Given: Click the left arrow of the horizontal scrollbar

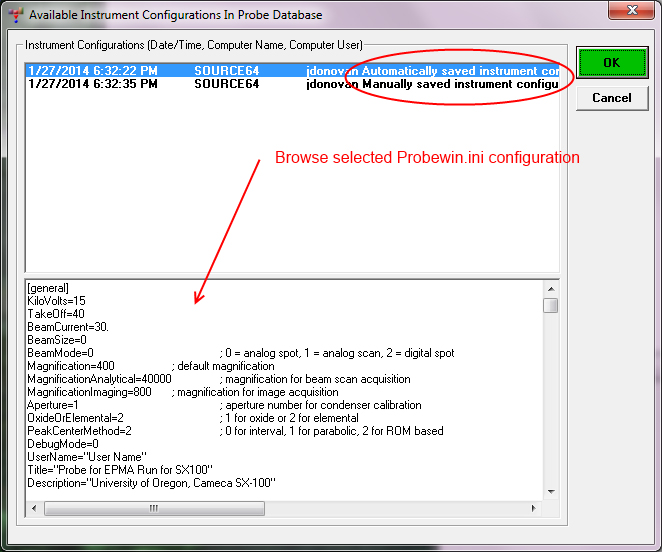Looking at the screenshot, I should pyautogui.click(x=34, y=508).
